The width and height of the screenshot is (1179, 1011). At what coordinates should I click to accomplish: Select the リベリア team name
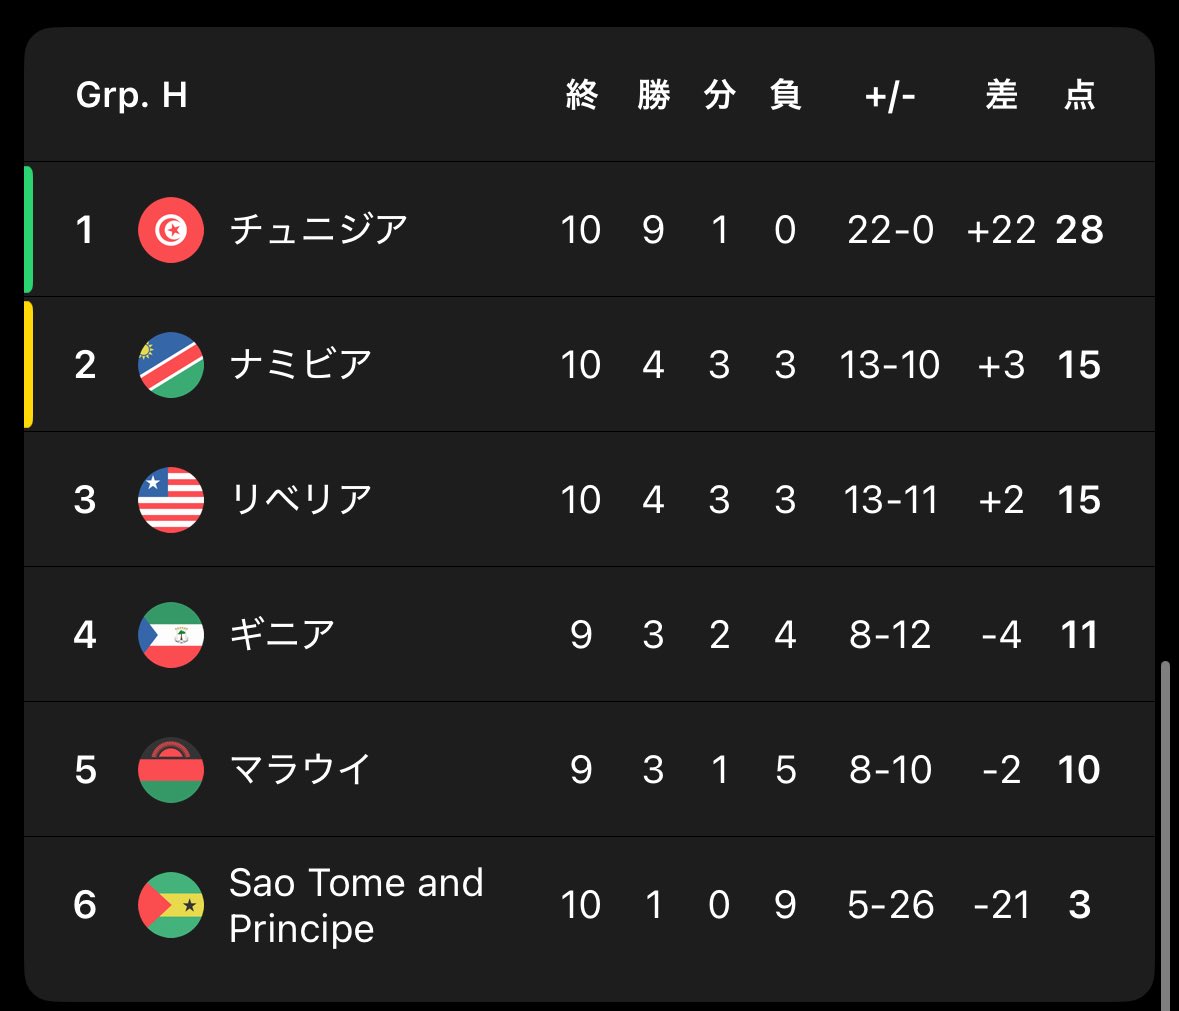301,500
